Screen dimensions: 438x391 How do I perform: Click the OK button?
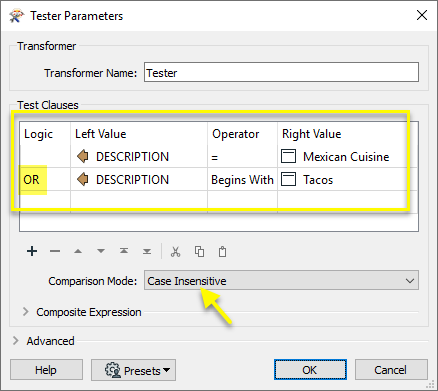[x=310, y=370]
